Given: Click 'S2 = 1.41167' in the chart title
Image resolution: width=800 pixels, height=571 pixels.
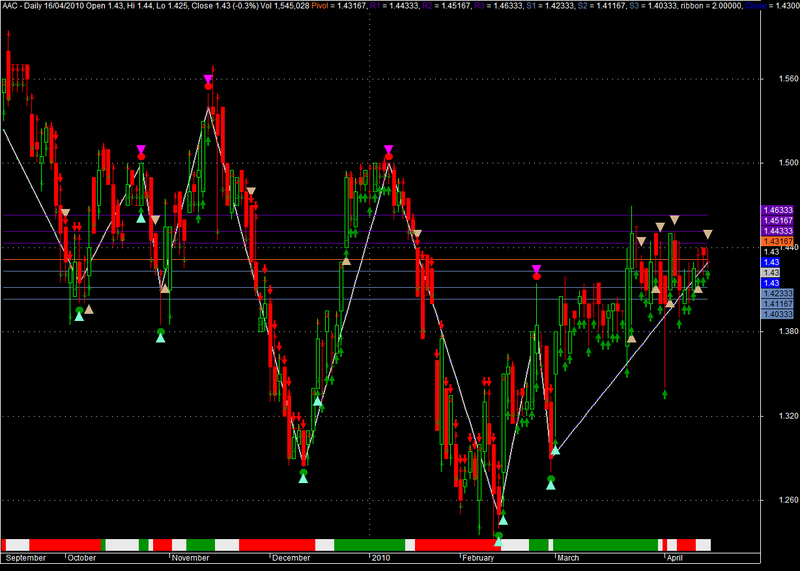Looking at the screenshot, I should point(602,6).
